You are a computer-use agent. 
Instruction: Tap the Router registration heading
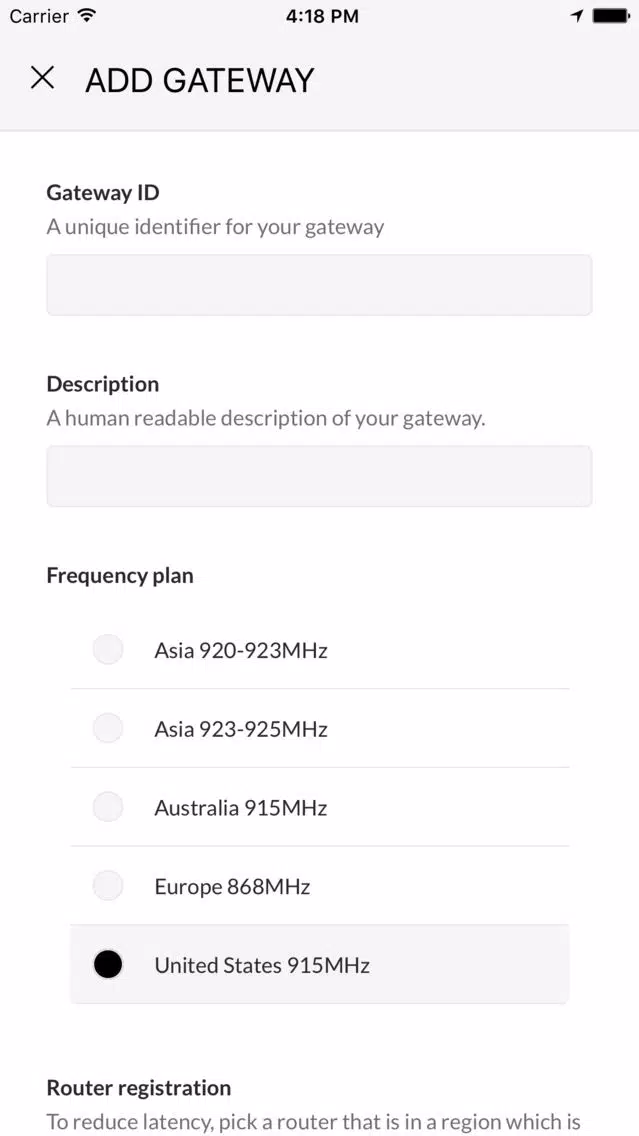(139, 1087)
